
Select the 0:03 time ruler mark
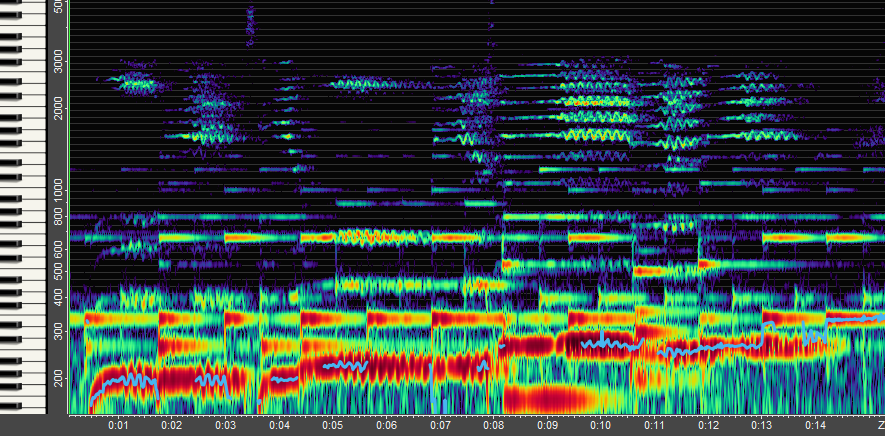click(x=225, y=425)
